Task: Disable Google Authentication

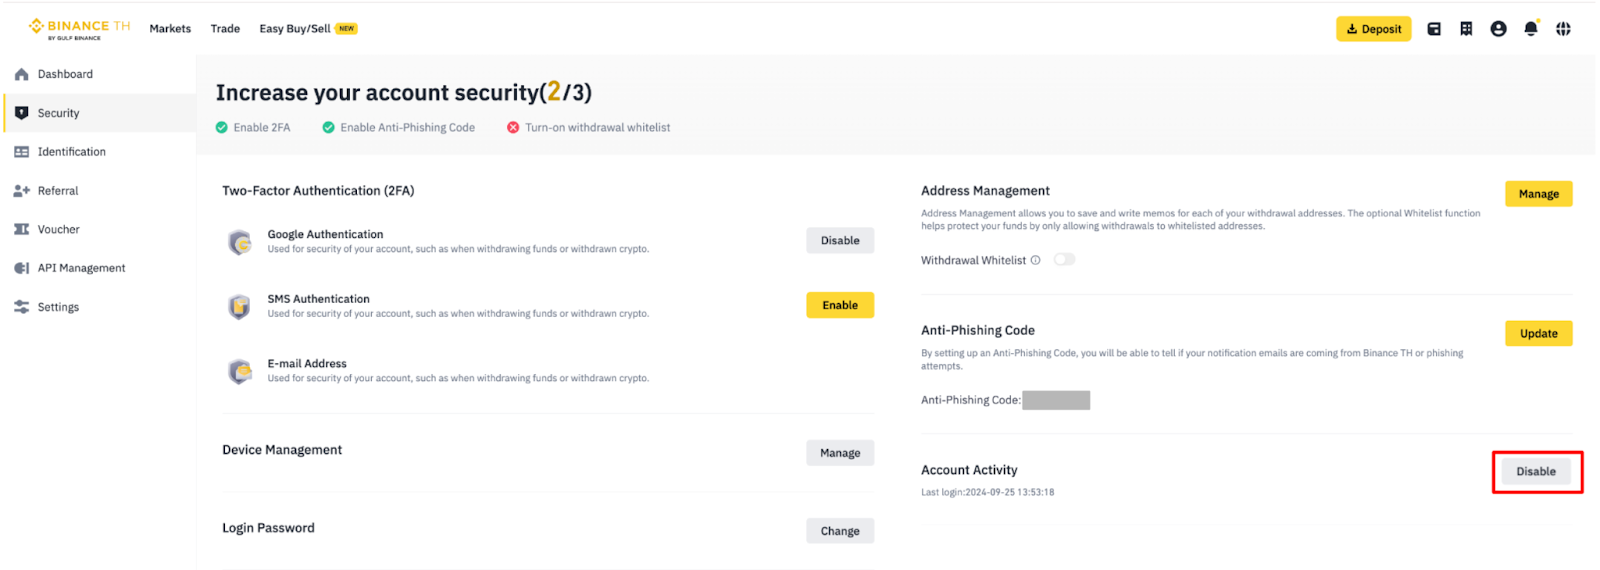Action: coord(839,241)
